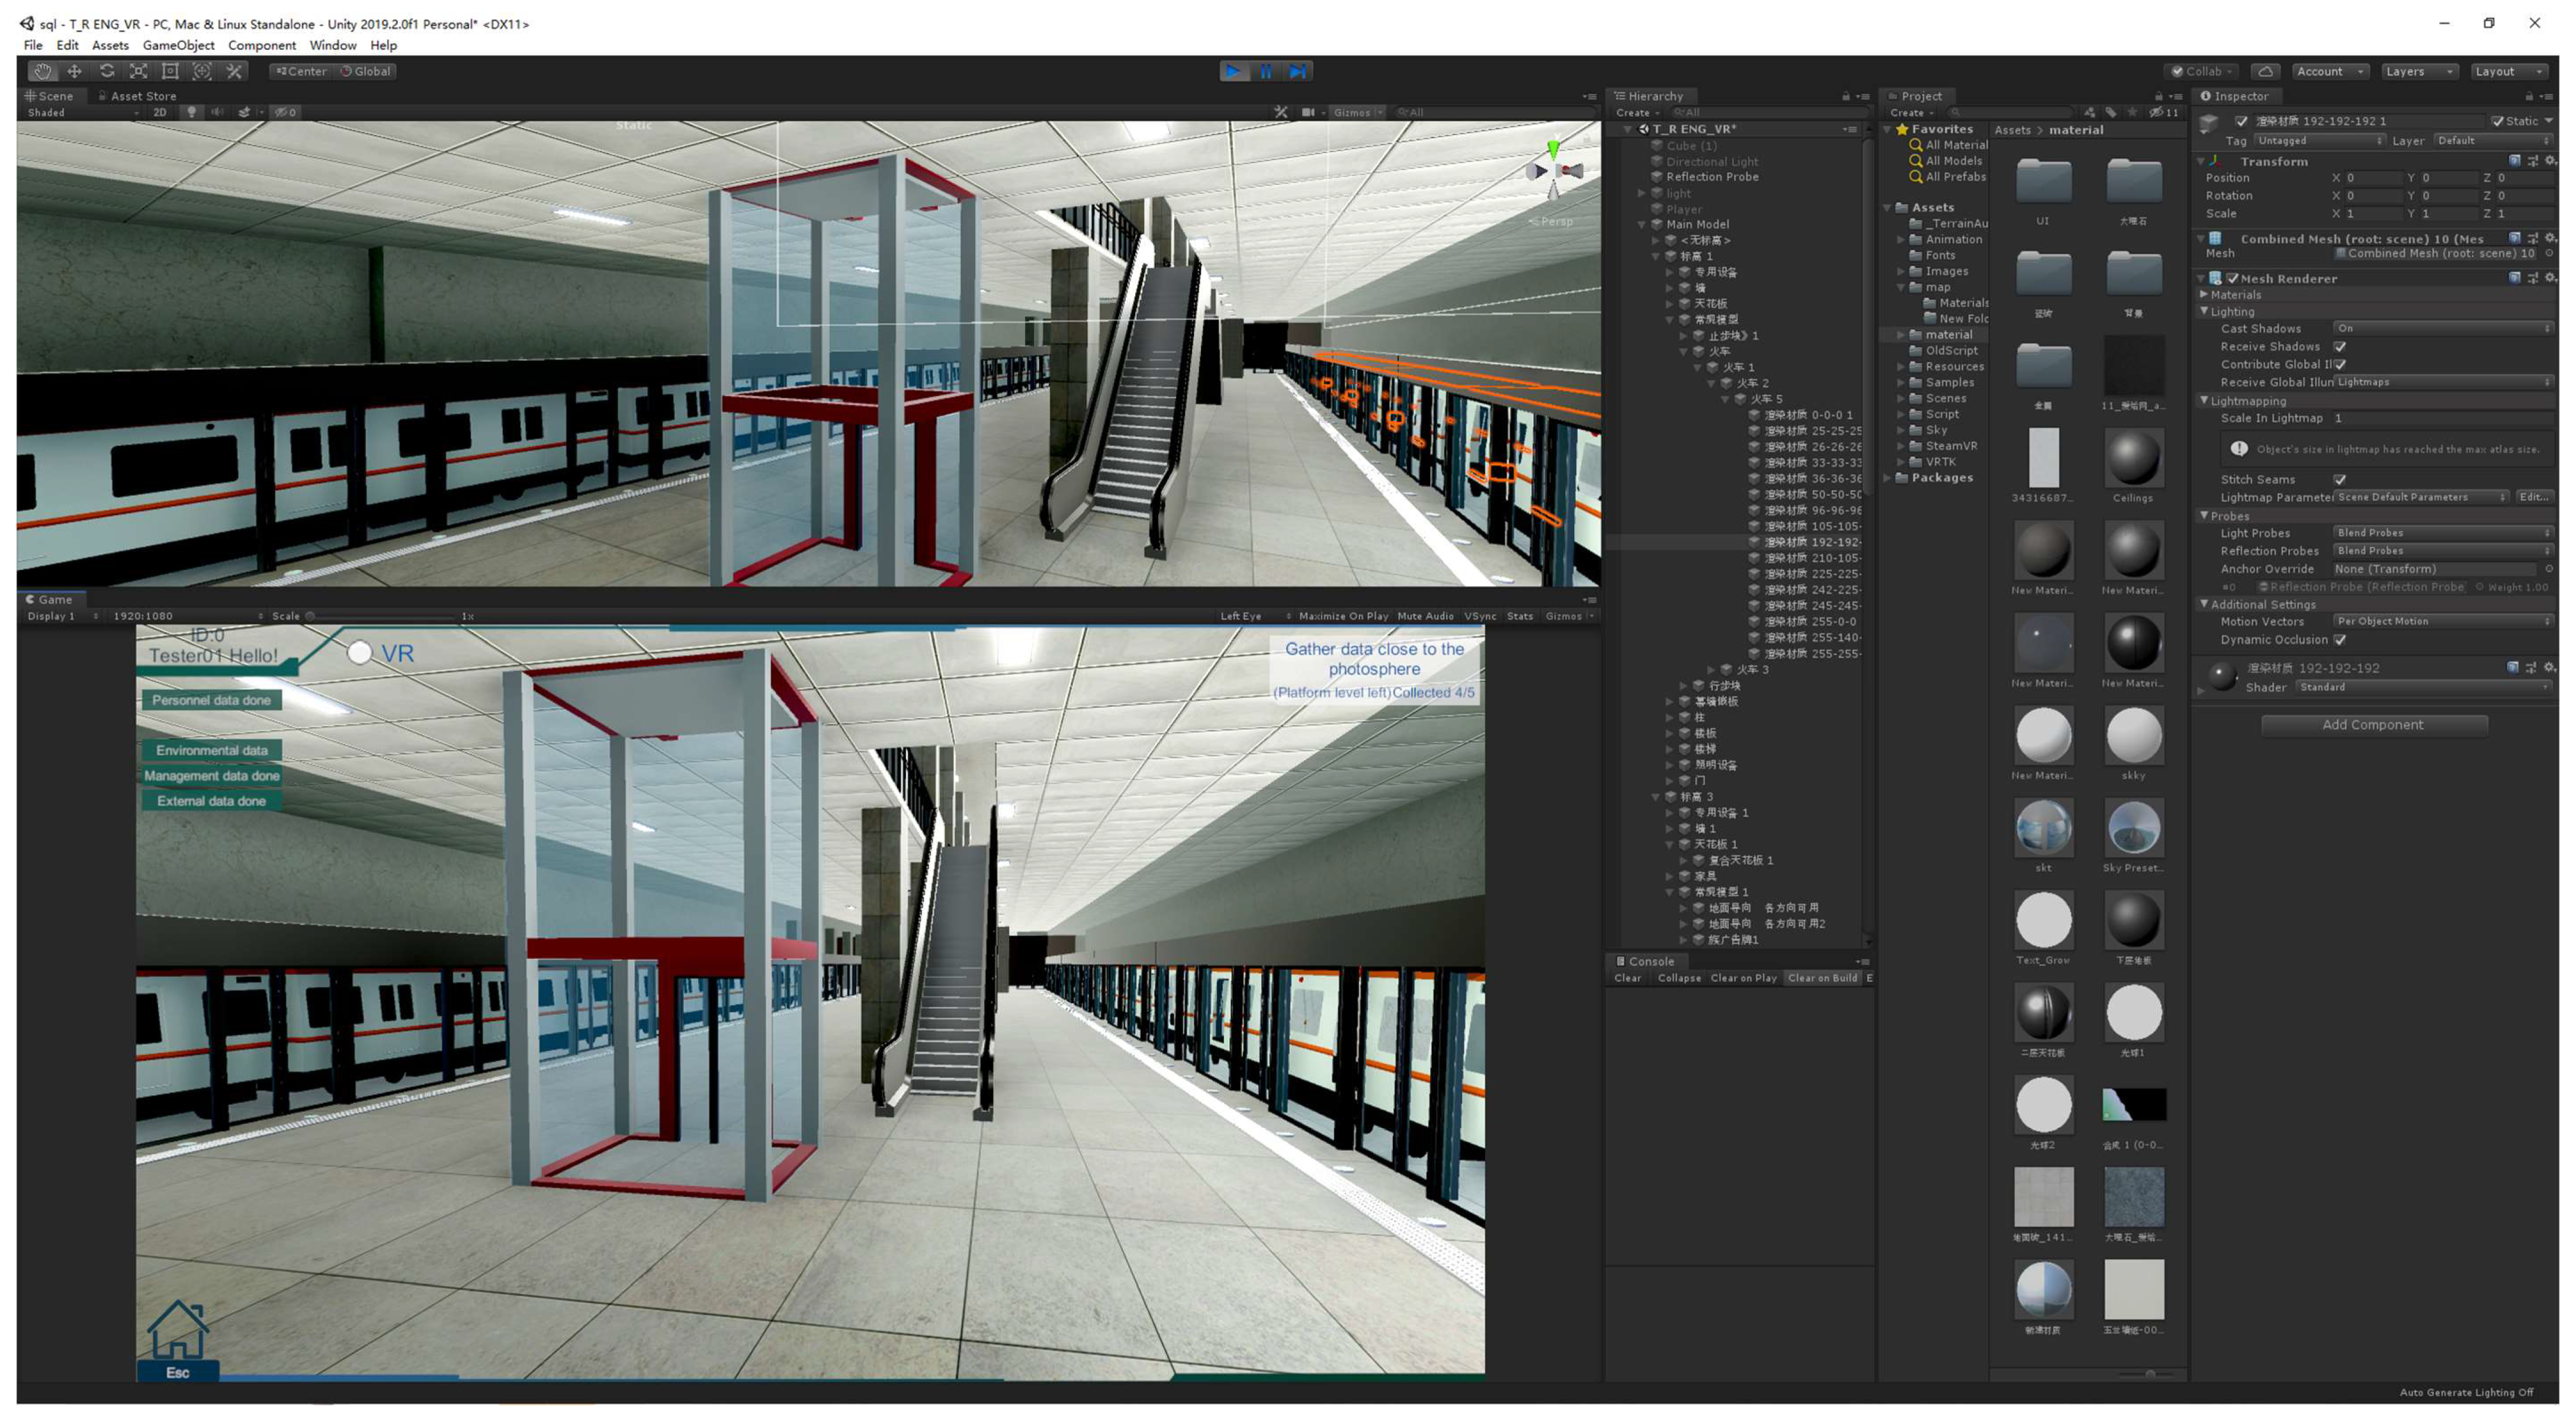
Task: Disable the Receive Shadows checkbox
Action: (x=2340, y=347)
